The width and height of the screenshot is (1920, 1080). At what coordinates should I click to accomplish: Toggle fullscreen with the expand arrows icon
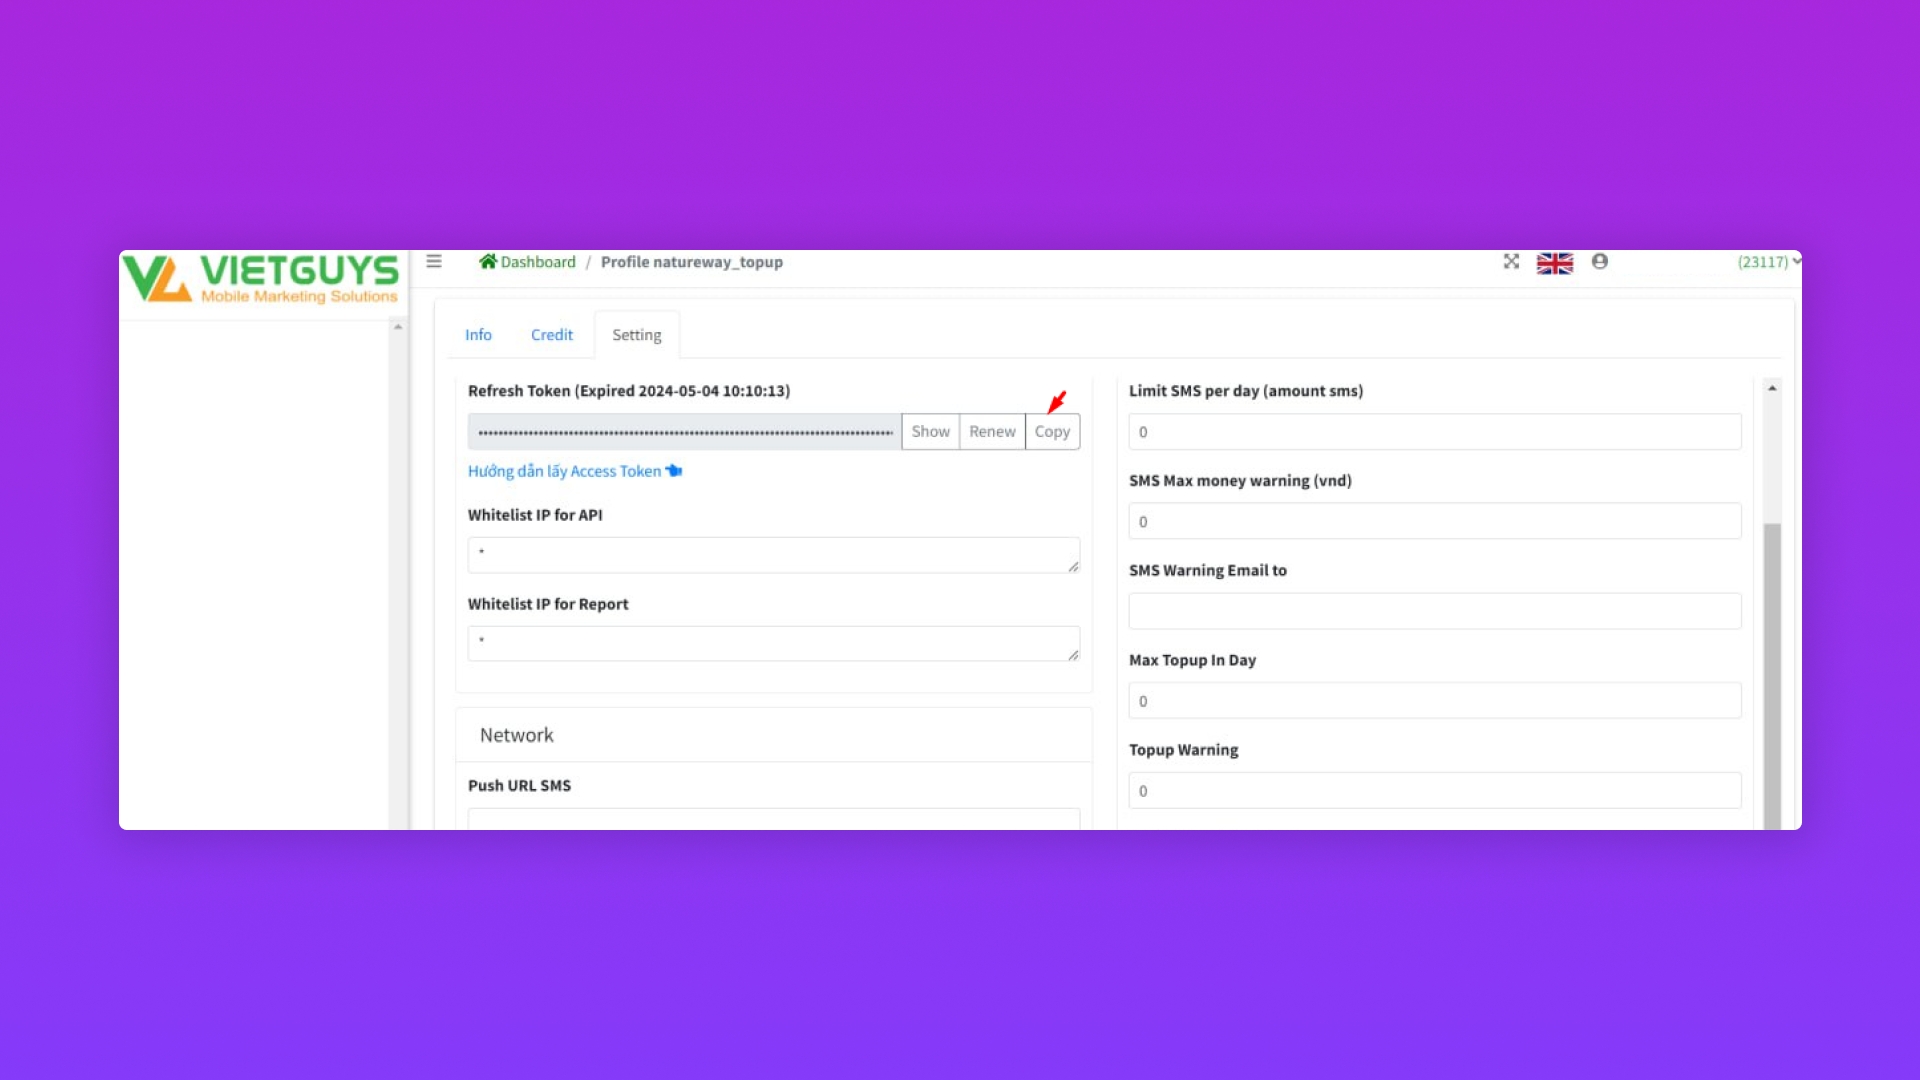pyautogui.click(x=1511, y=261)
